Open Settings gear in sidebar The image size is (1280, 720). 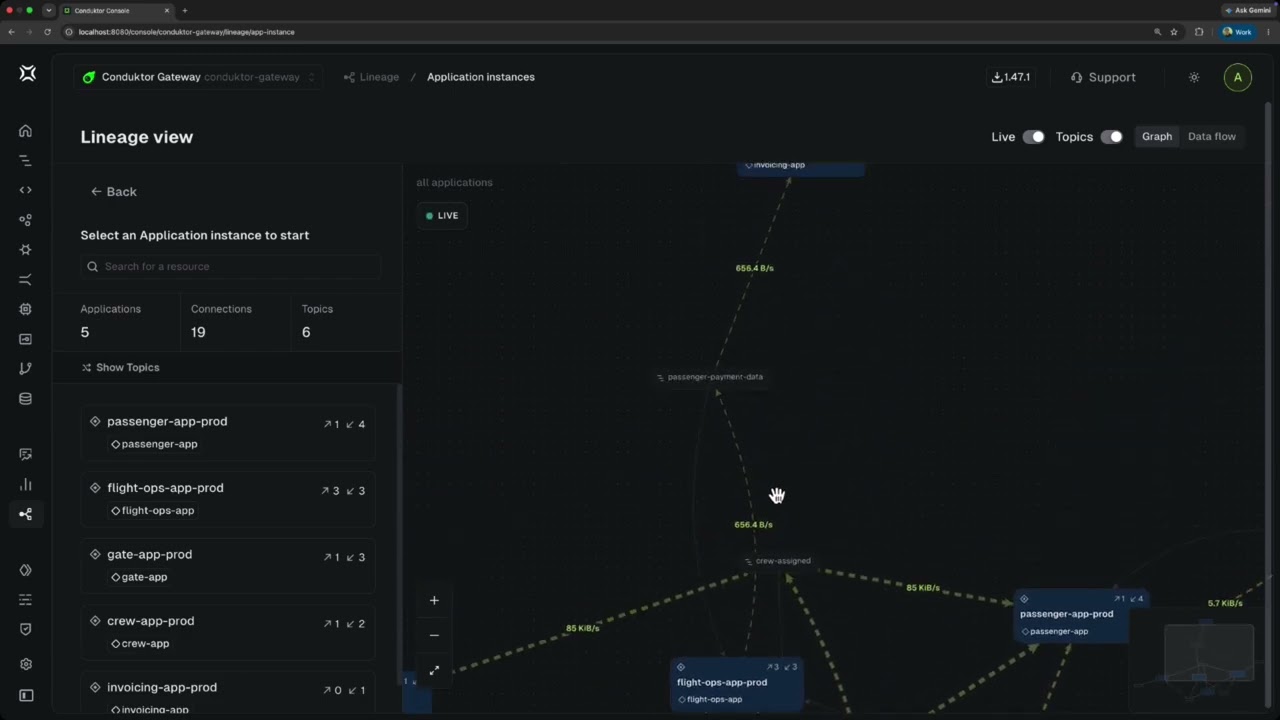pyautogui.click(x=26, y=664)
